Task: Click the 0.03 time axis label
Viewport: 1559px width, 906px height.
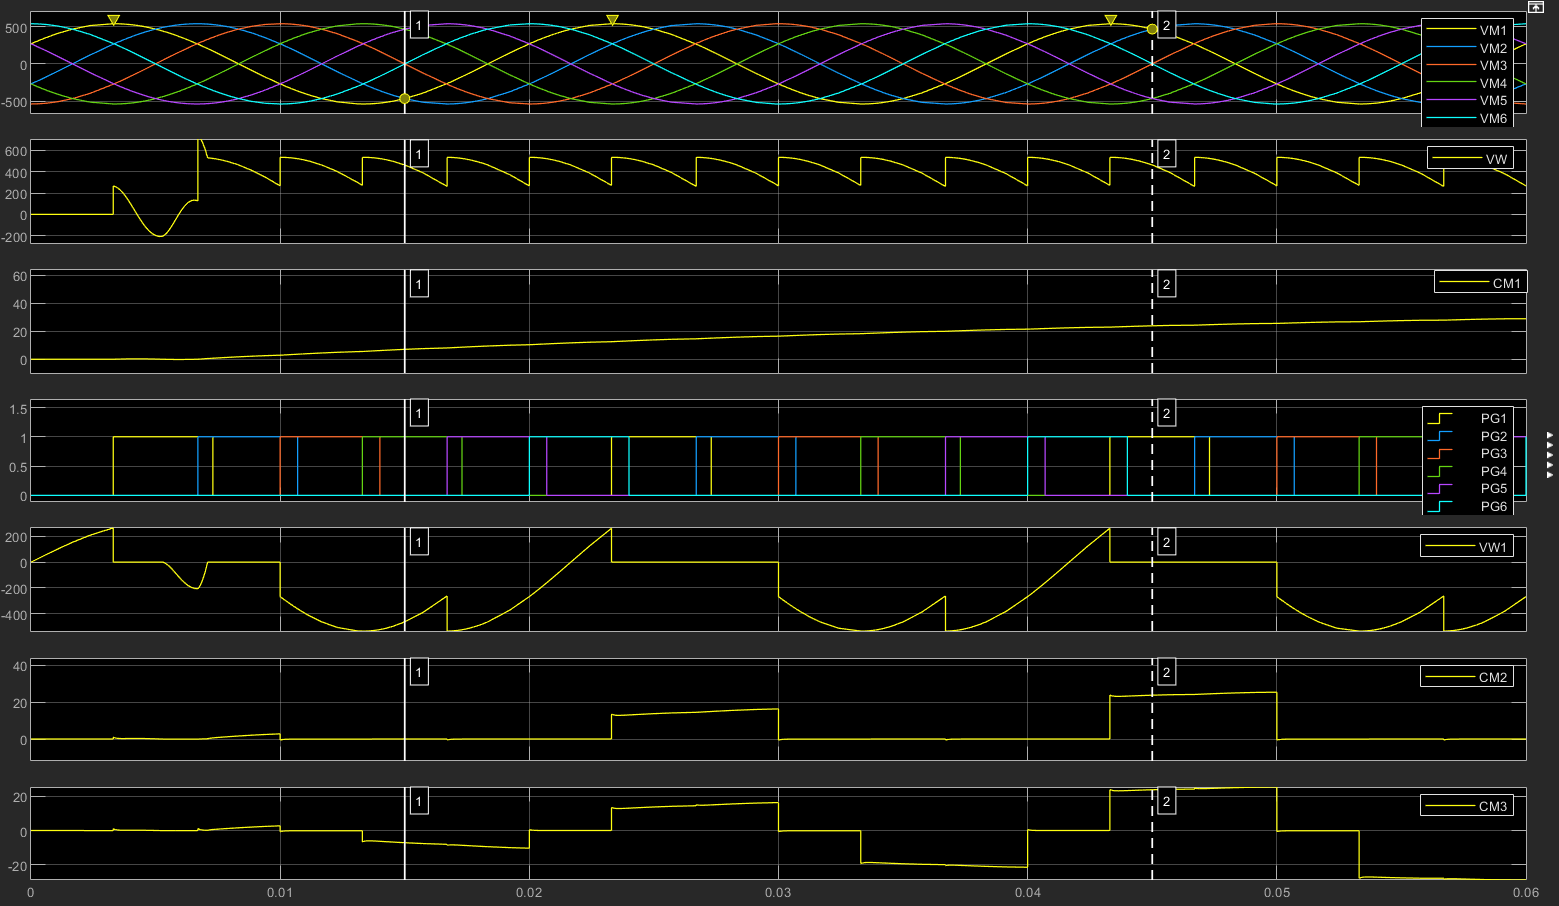Action: 778,893
